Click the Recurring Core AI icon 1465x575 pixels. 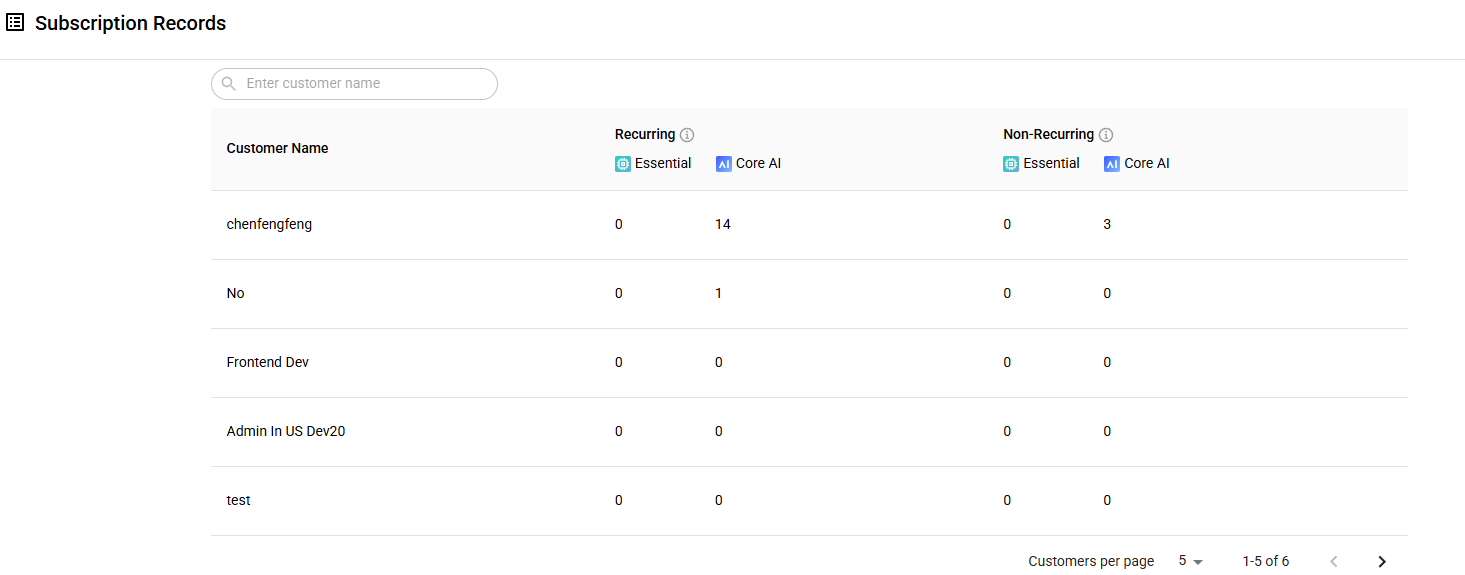point(724,164)
